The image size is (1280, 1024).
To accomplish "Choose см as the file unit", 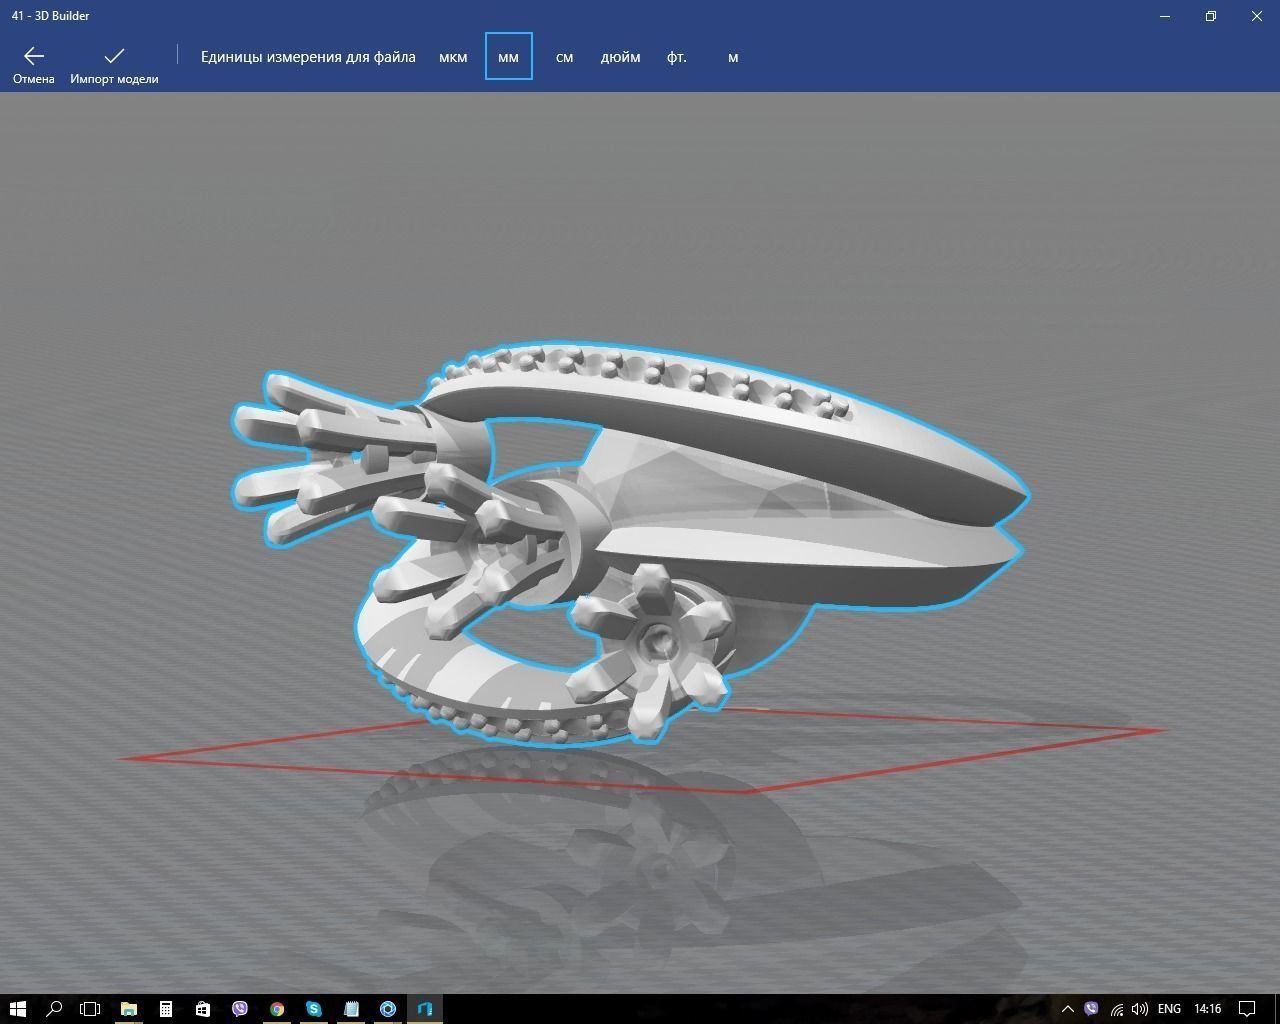I will [x=564, y=57].
